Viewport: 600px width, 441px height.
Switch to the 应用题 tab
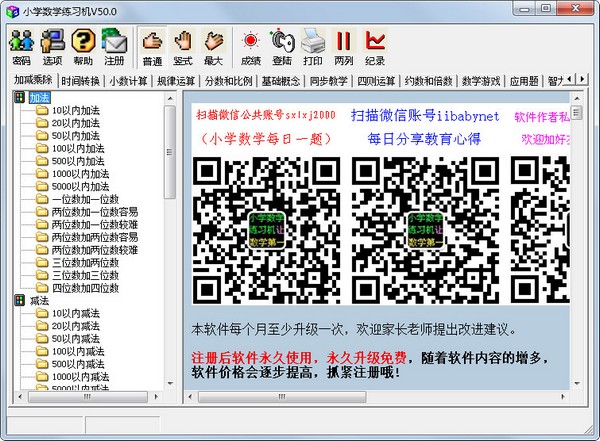coord(524,81)
